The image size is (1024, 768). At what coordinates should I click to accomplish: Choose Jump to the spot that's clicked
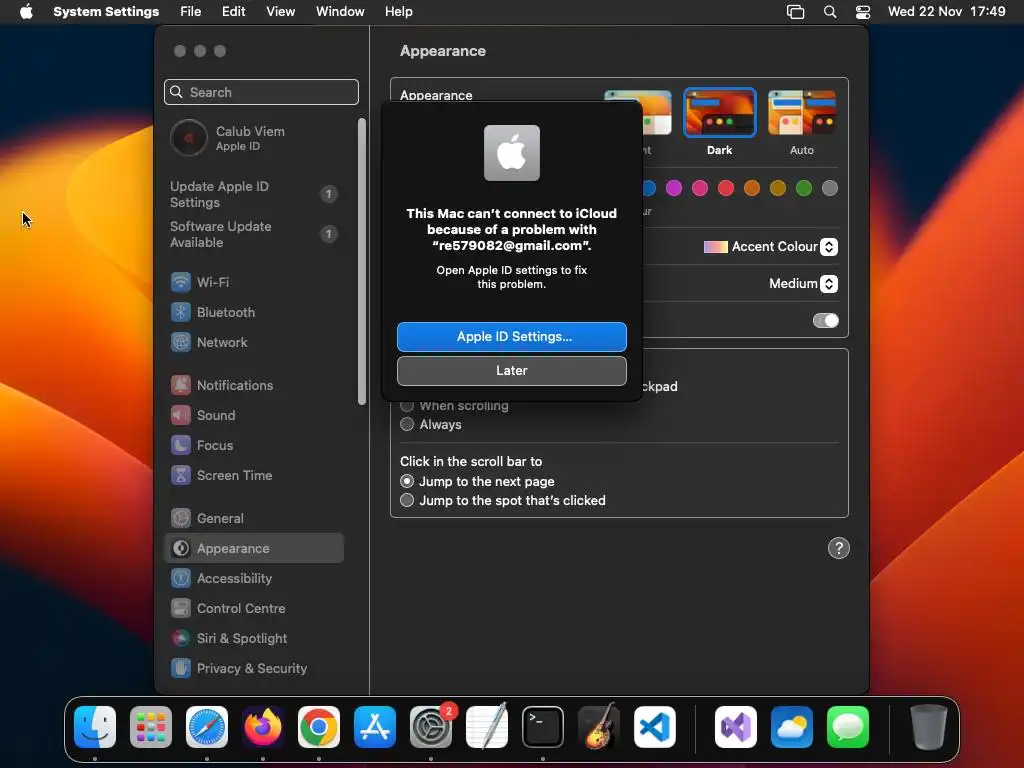coord(407,500)
